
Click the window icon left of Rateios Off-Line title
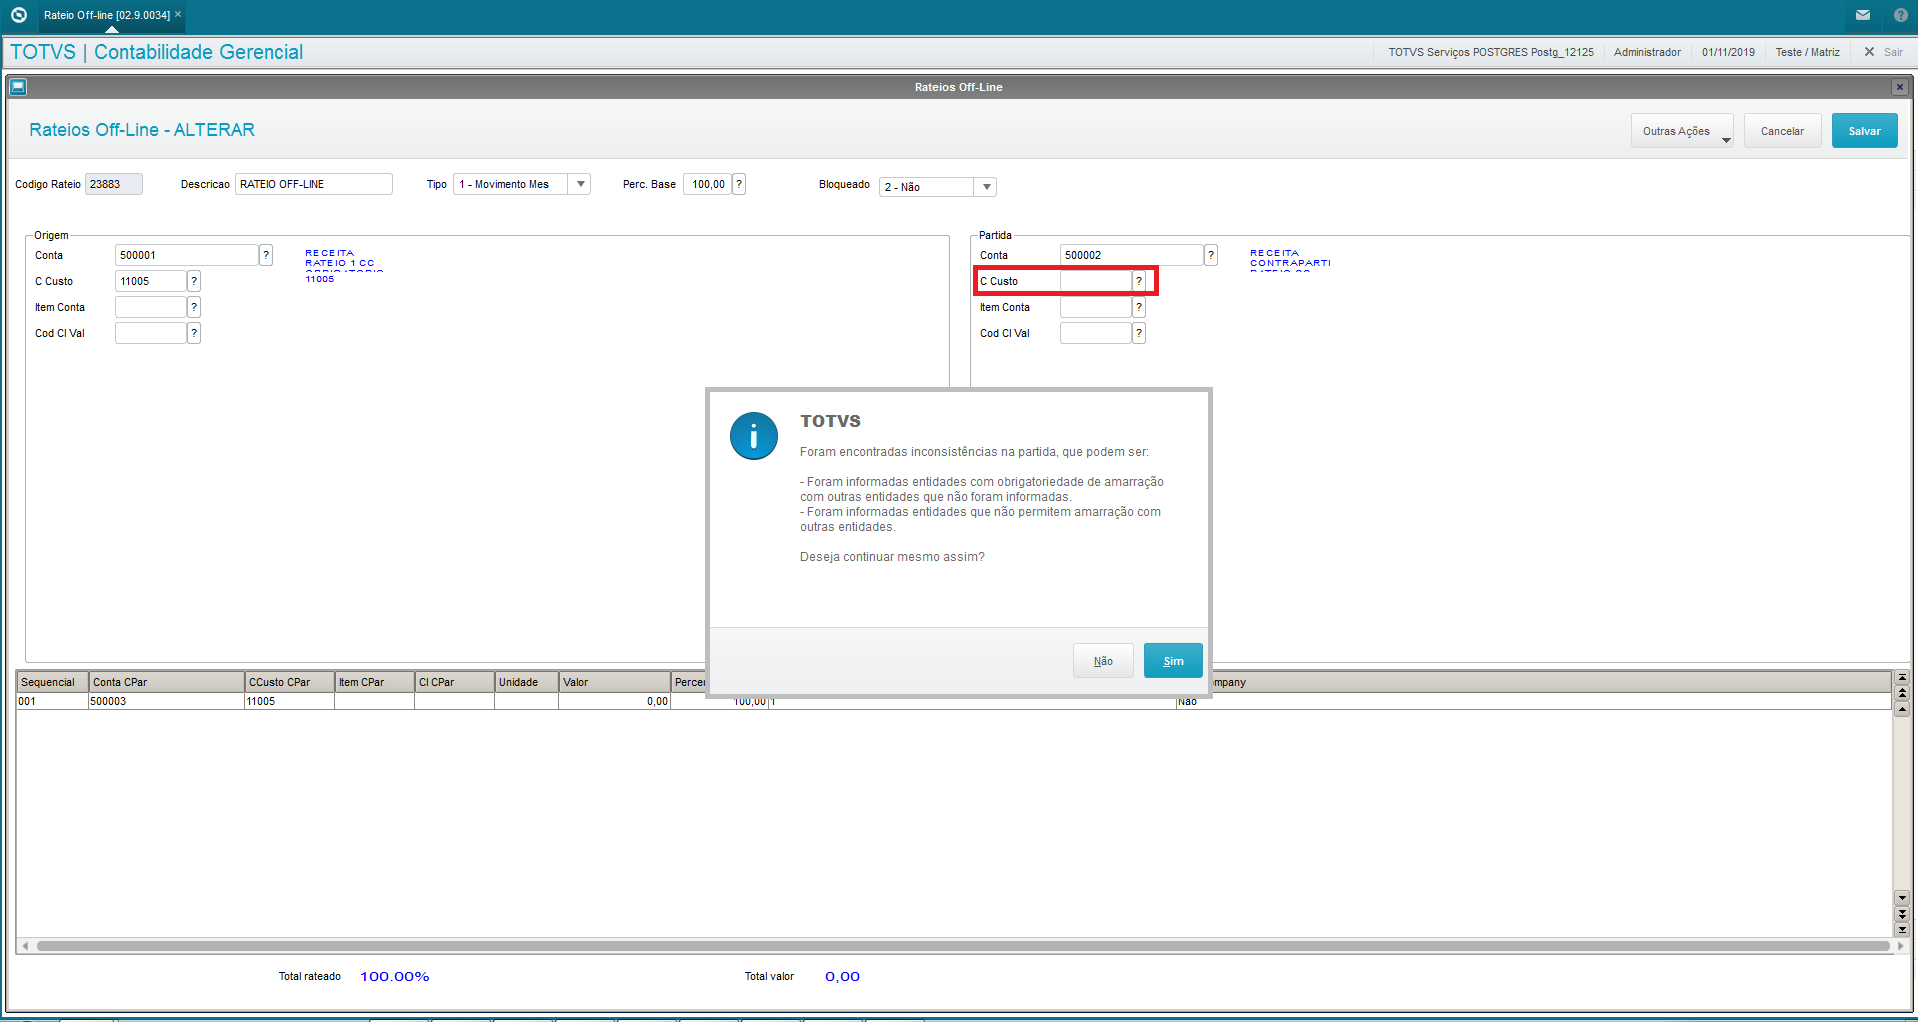[18, 87]
